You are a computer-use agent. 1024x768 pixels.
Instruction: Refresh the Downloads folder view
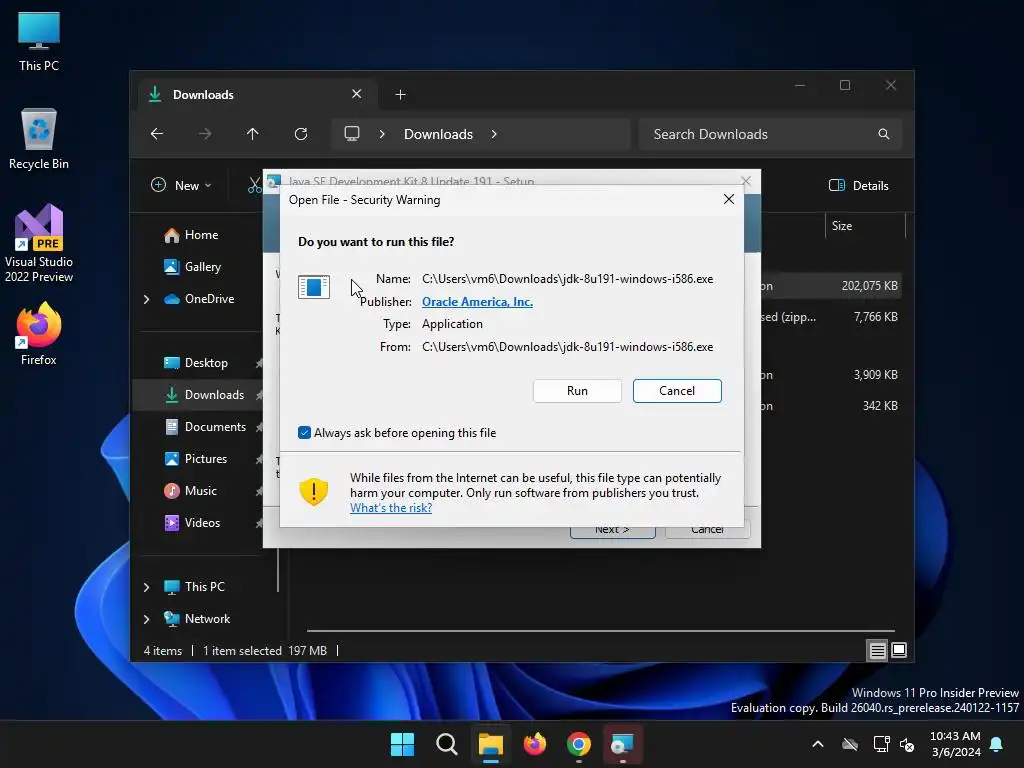(x=300, y=134)
